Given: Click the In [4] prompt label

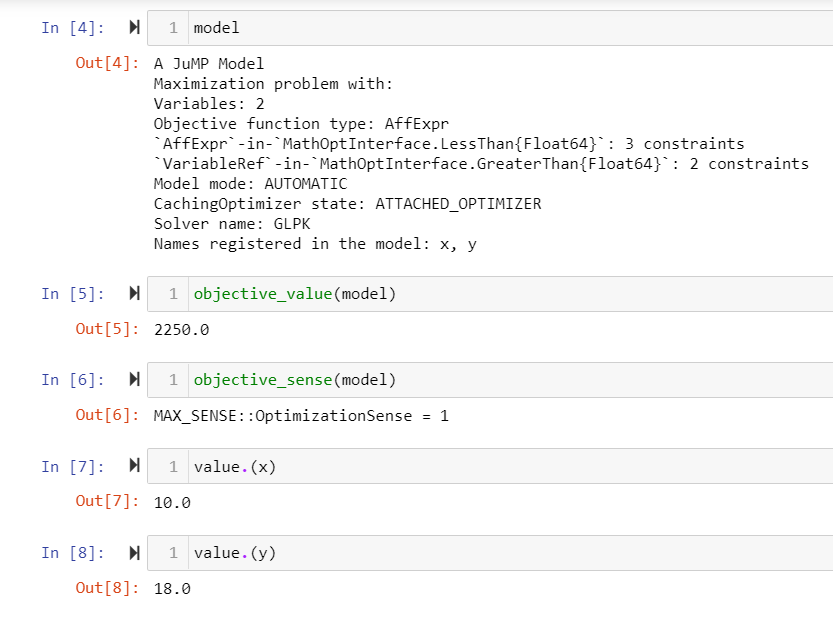Looking at the screenshot, I should [65, 28].
